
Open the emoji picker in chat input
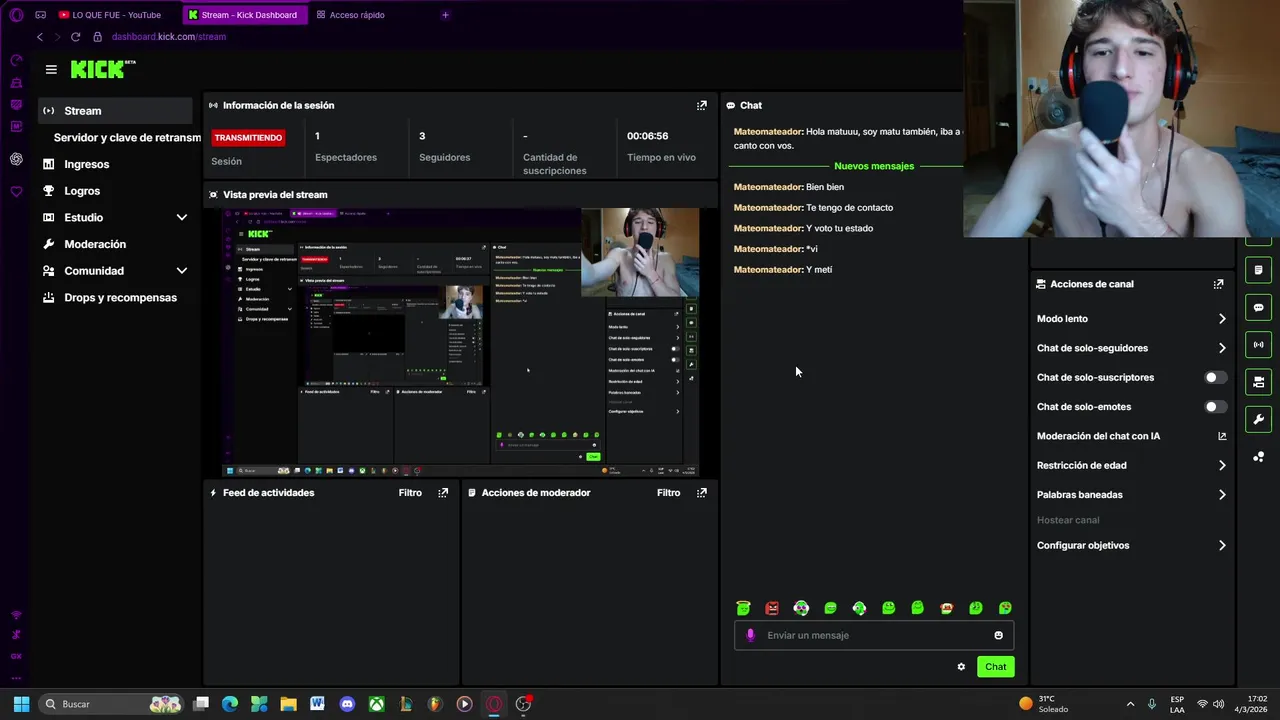tap(998, 635)
